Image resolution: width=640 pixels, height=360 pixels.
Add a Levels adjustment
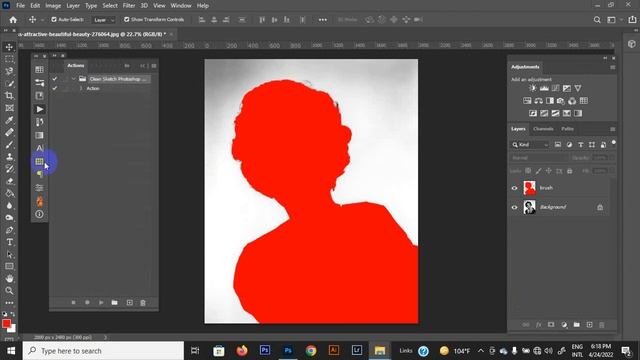544,88
